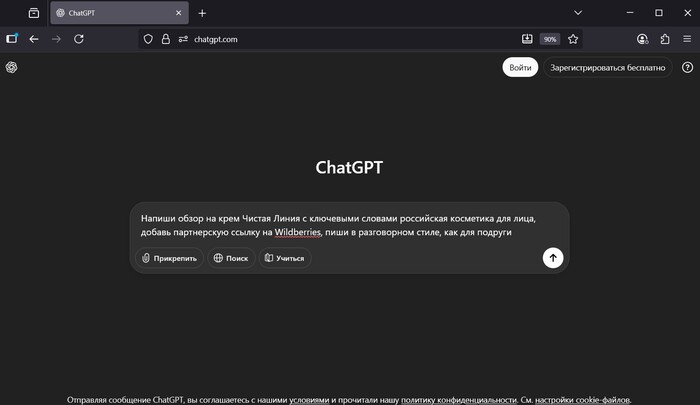Enable Поиск web search option
The width and height of the screenshot is (700, 405).
pyautogui.click(x=230, y=258)
